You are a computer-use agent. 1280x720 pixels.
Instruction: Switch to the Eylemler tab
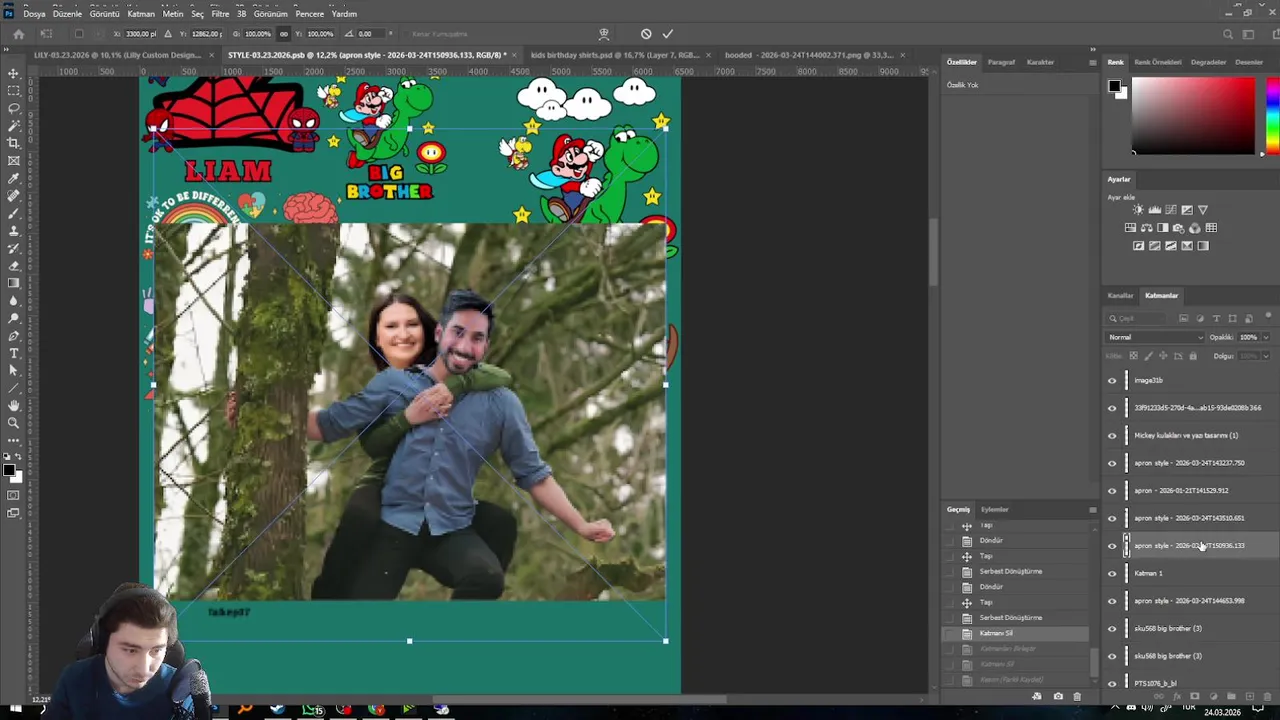pos(994,509)
